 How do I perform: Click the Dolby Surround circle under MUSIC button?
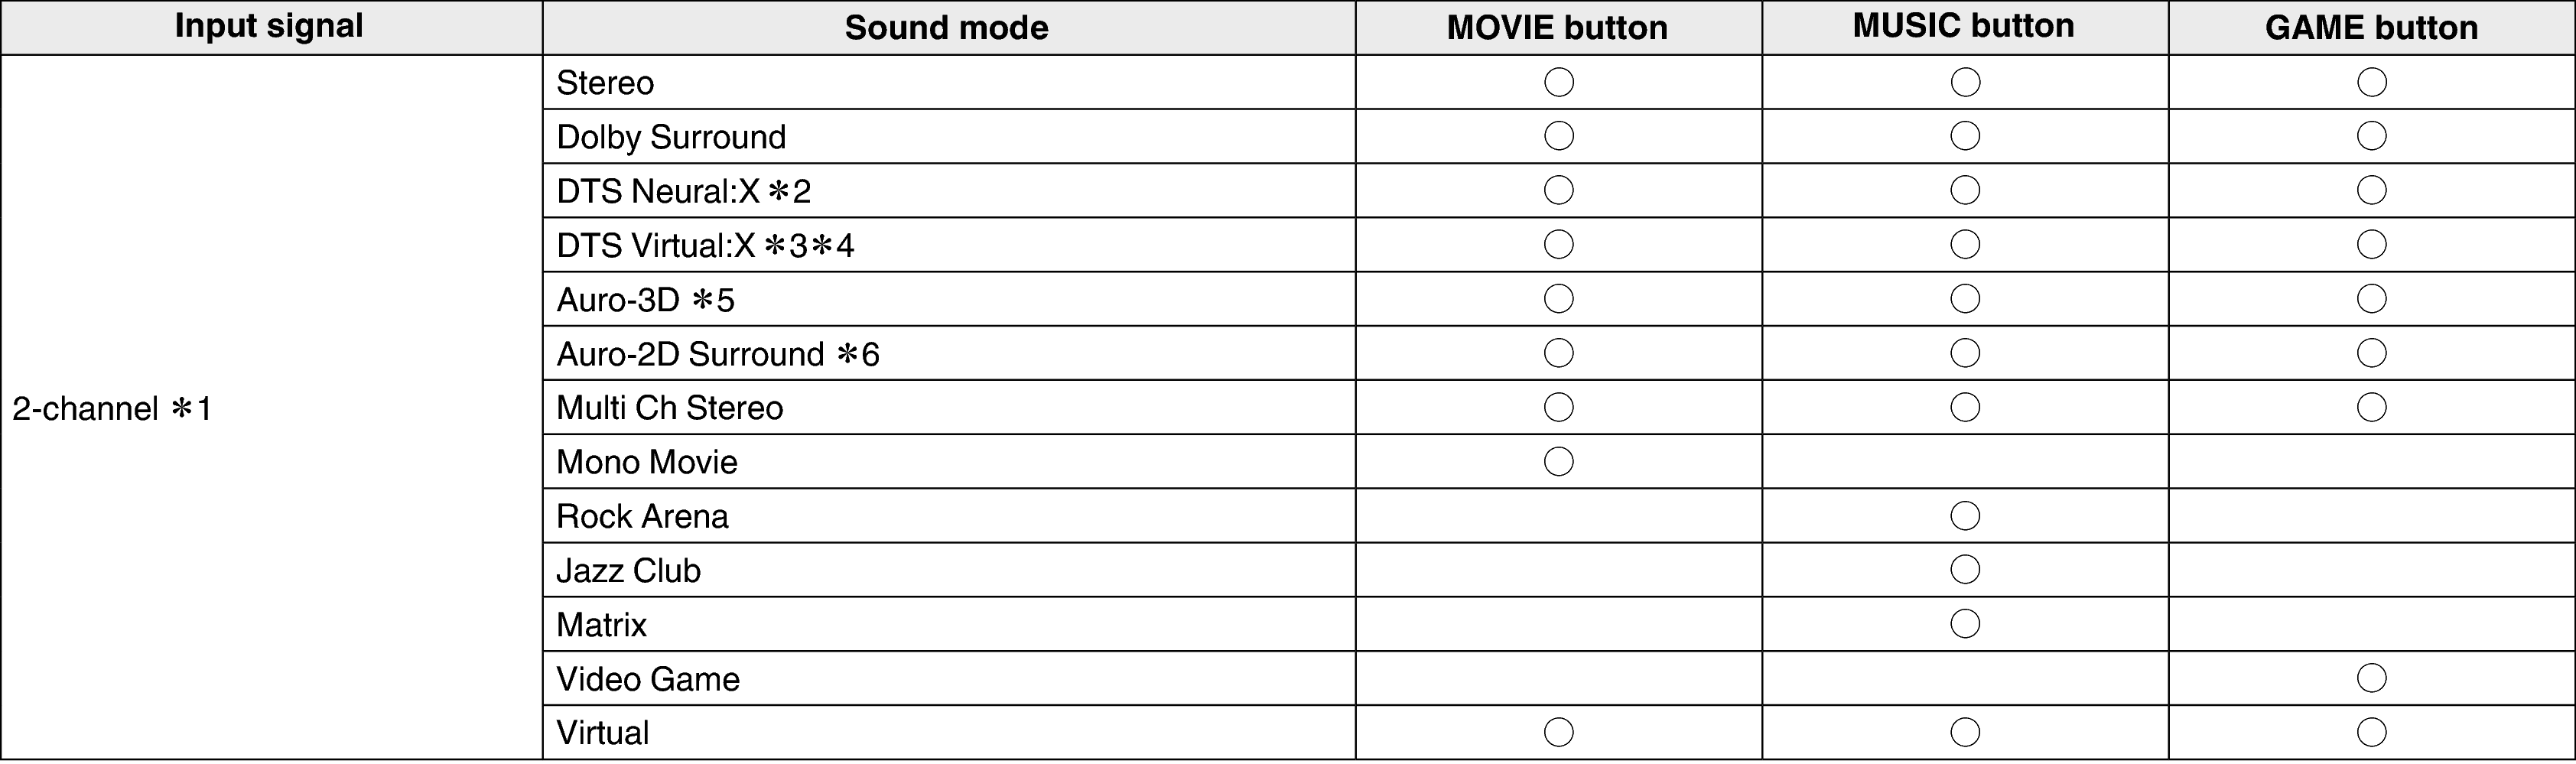(1965, 136)
